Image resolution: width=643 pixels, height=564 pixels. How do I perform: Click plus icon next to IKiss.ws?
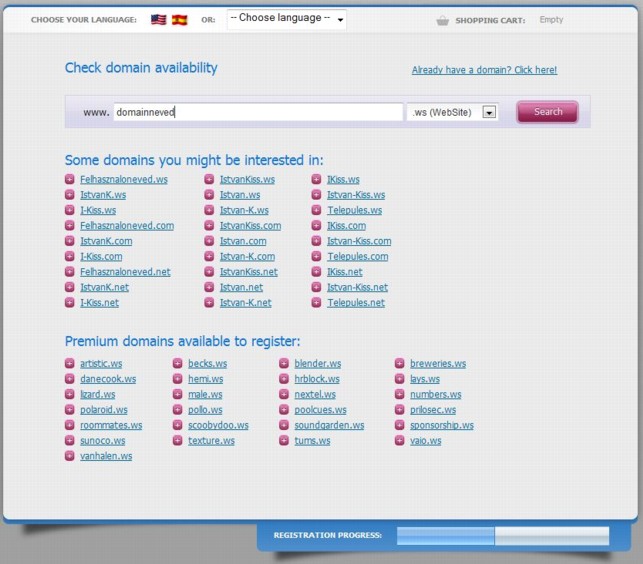pyautogui.click(x=316, y=179)
